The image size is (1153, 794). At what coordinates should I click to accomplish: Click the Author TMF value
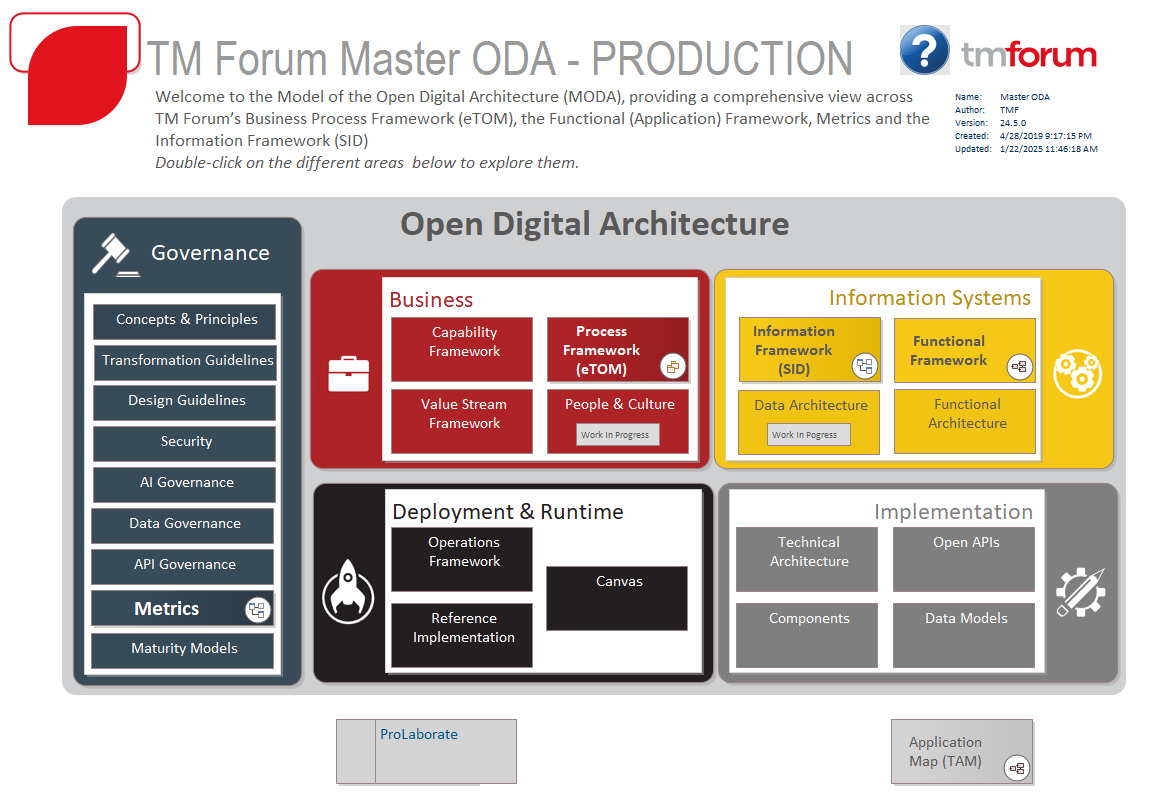pyautogui.click(x=1009, y=110)
